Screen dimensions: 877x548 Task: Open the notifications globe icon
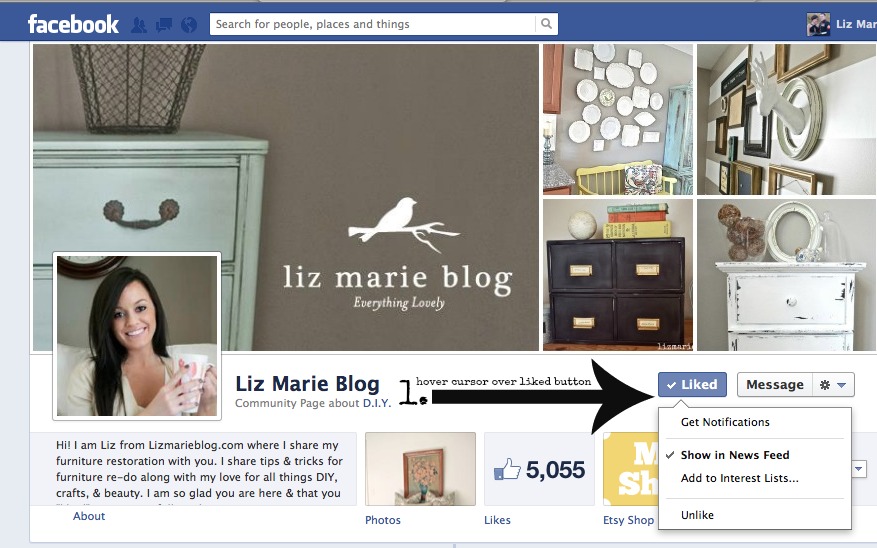[x=189, y=25]
